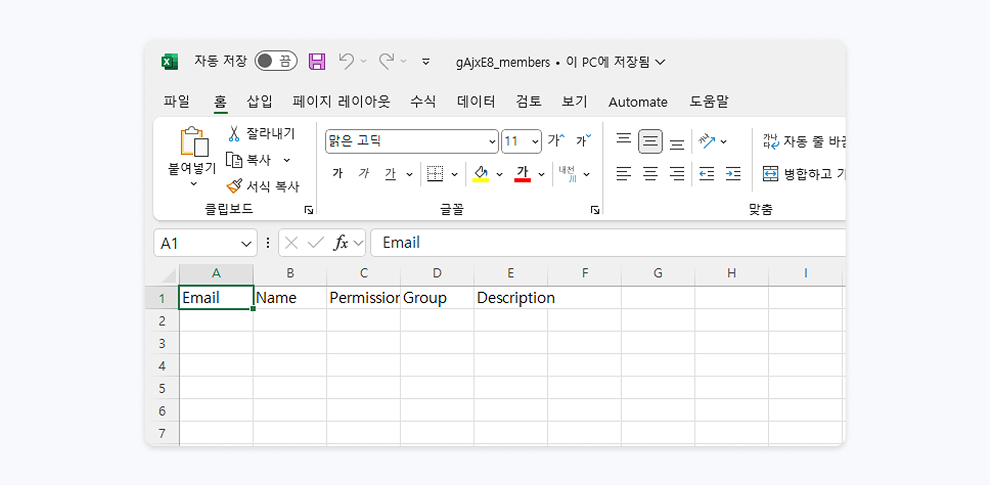Click the Undo arrow icon
The image size is (990, 485).
pyautogui.click(x=346, y=62)
